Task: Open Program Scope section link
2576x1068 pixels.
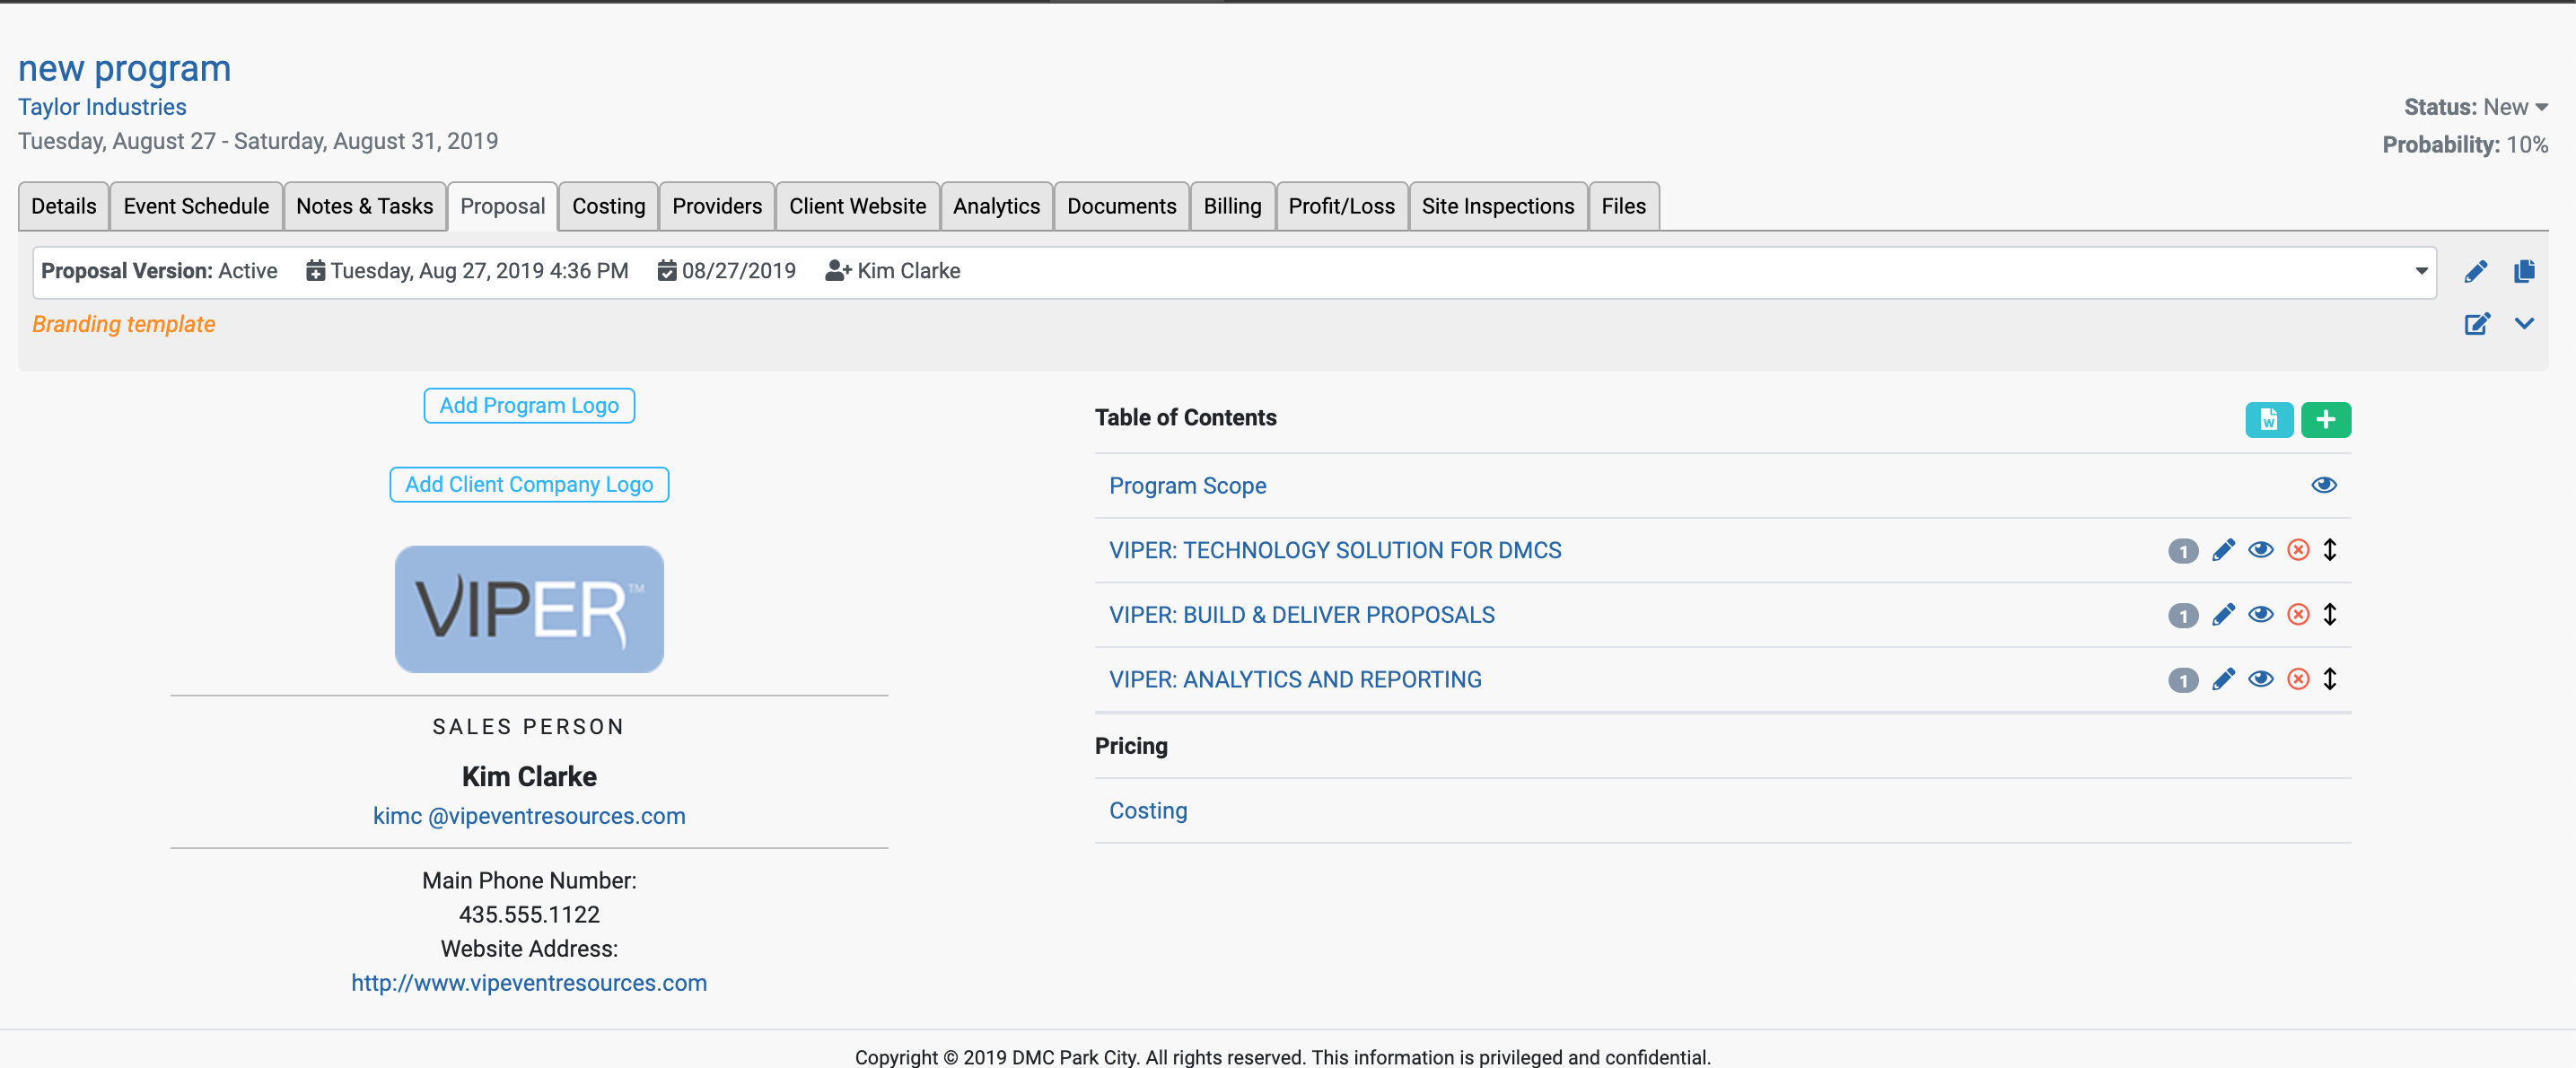Action: (x=1187, y=485)
